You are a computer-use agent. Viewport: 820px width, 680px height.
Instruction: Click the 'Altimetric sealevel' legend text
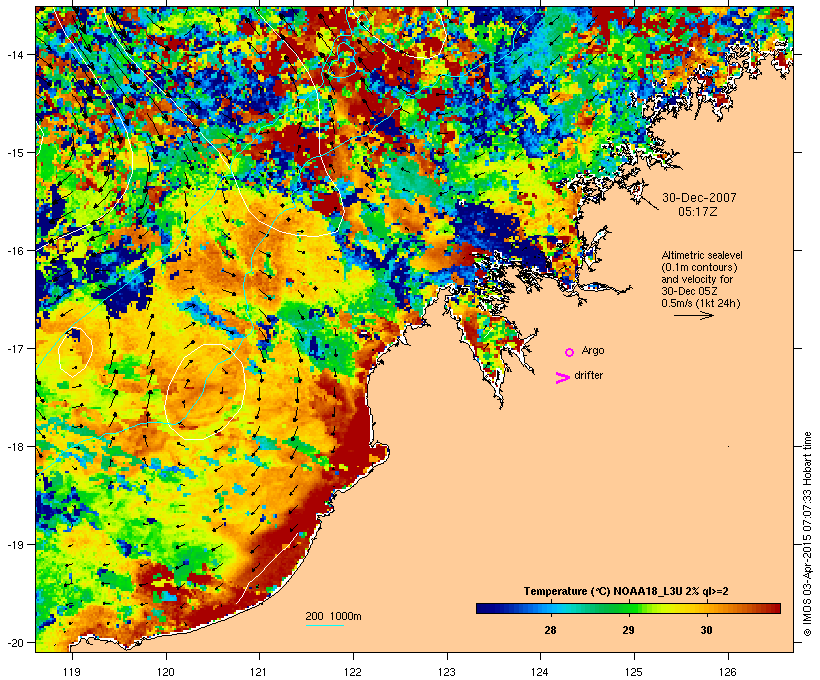[702, 255]
